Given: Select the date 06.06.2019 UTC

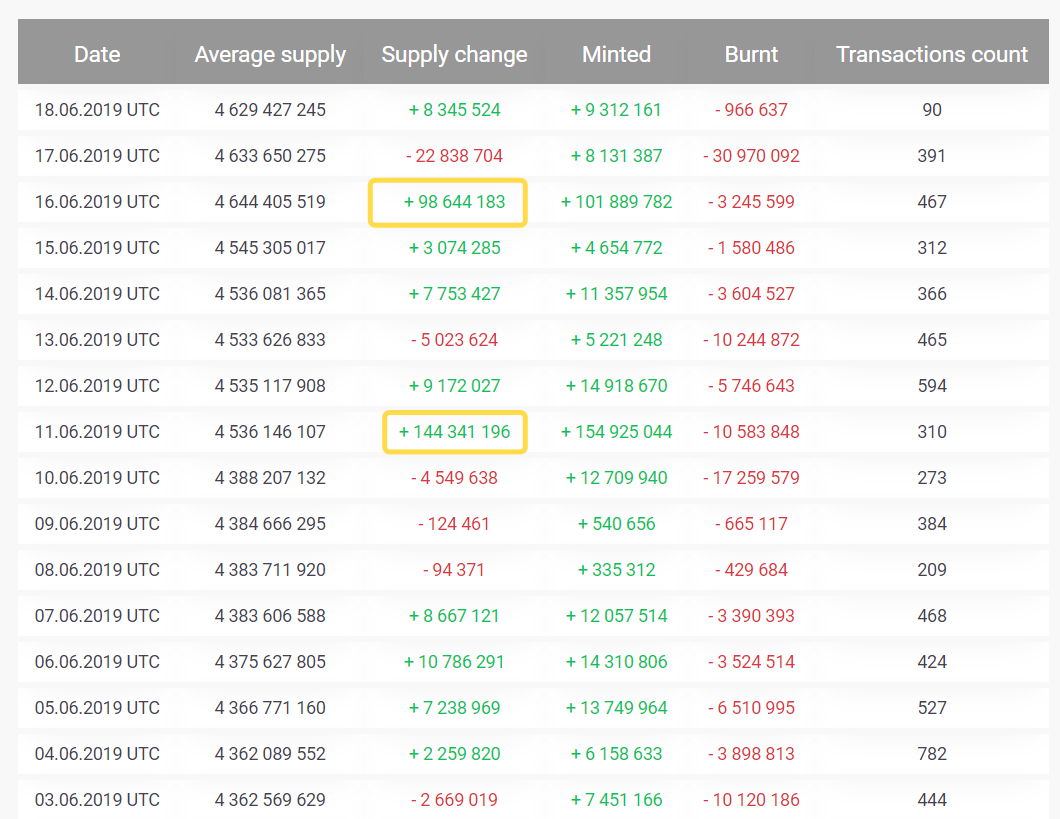Looking at the screenshot, I should point(97,661).
